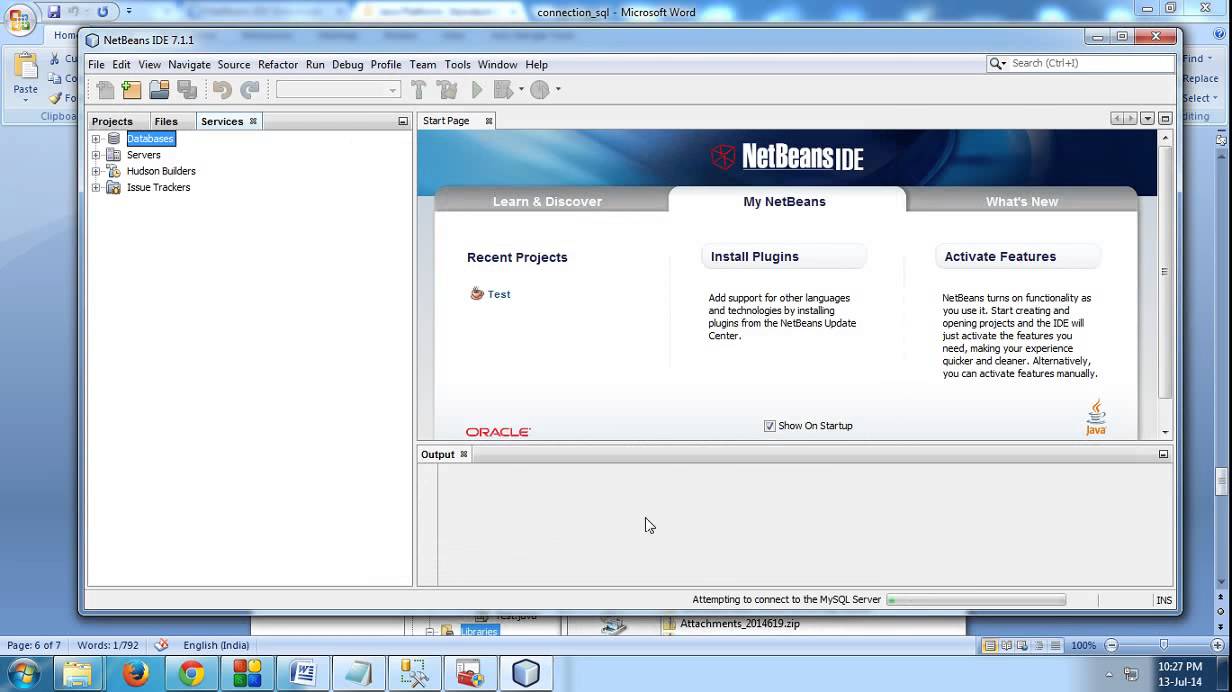
Task: Click the Clean and Build icon
Action: [447, 90]
